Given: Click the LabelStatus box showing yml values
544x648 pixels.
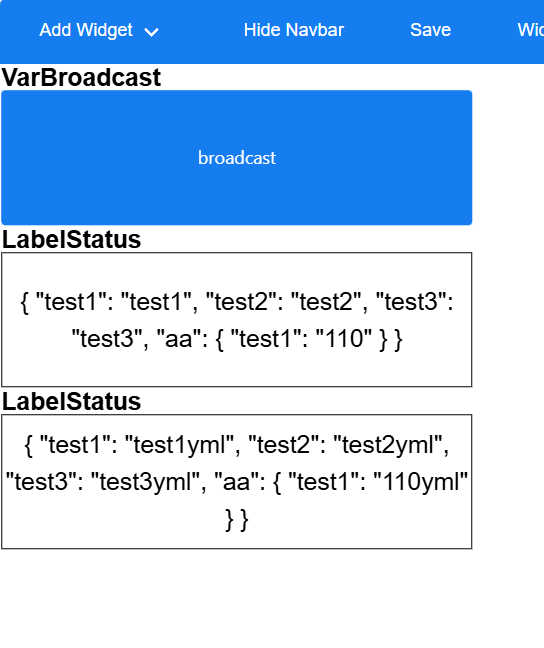Looking at the screenshot, I should pyautogui.click(x=236, y=481).
